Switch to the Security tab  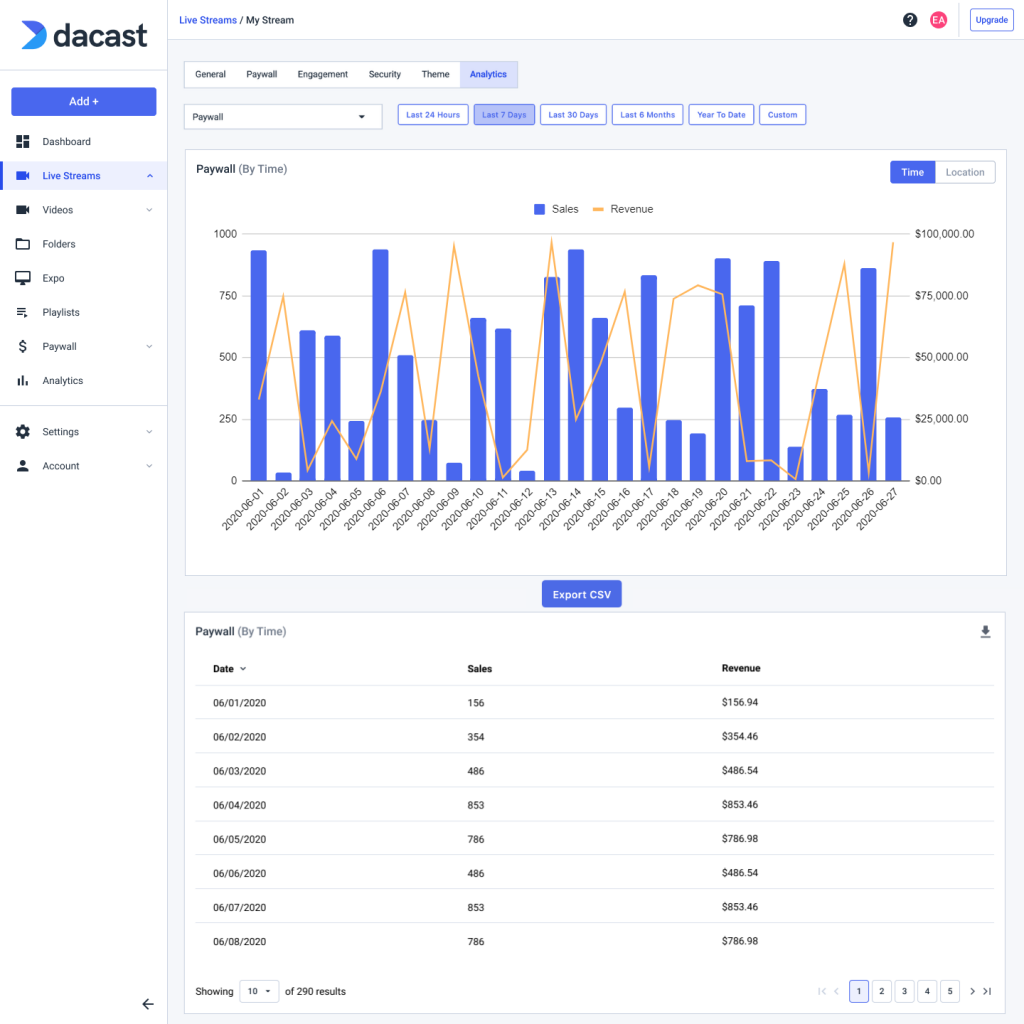point(384,74)
